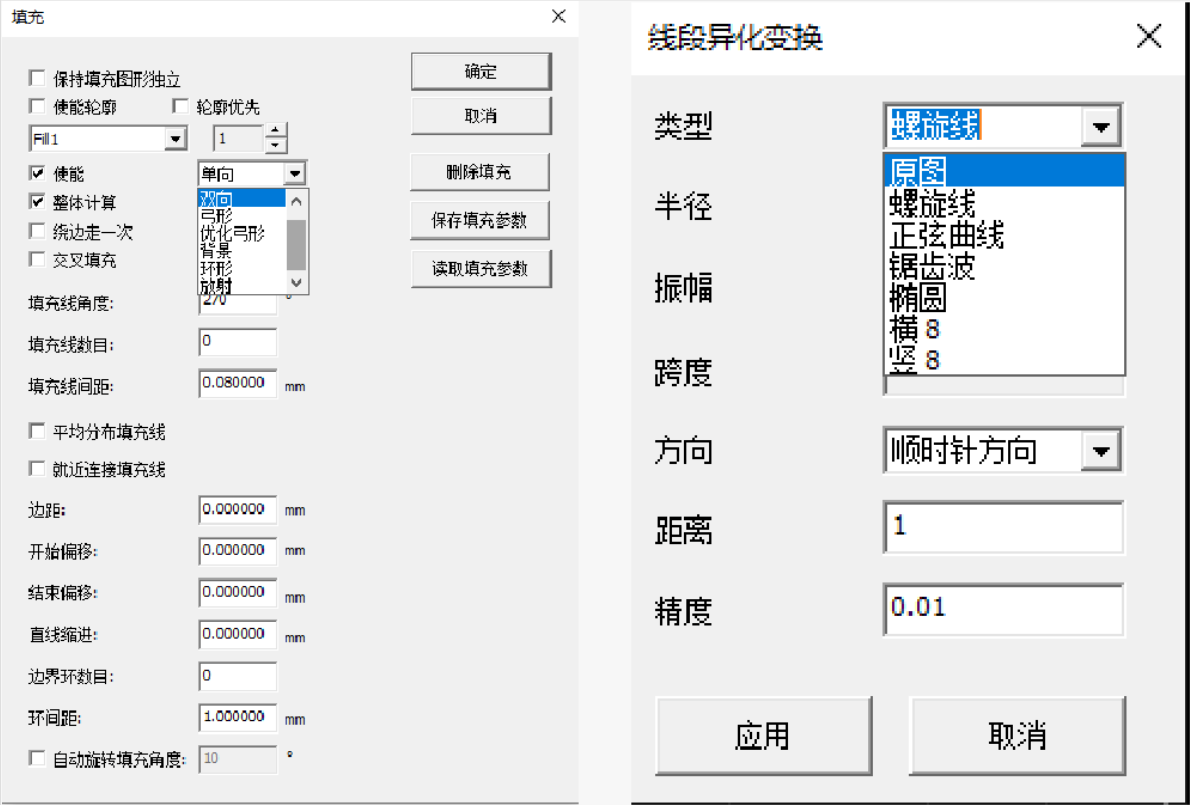Click the 精度 input field
The height and width of the screenshot is (805, 1190).
click(x=1004, y=609)
